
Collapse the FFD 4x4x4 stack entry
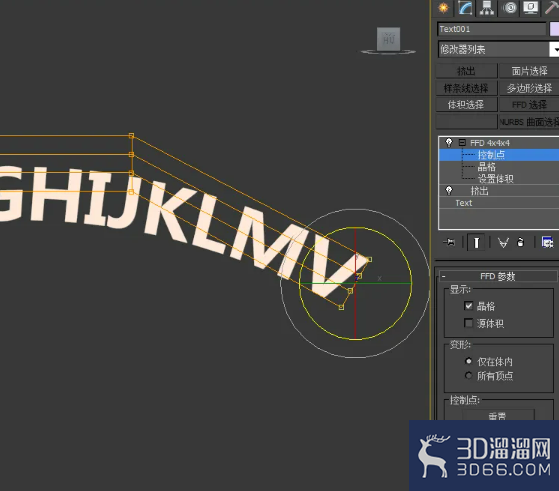(462, 143)
